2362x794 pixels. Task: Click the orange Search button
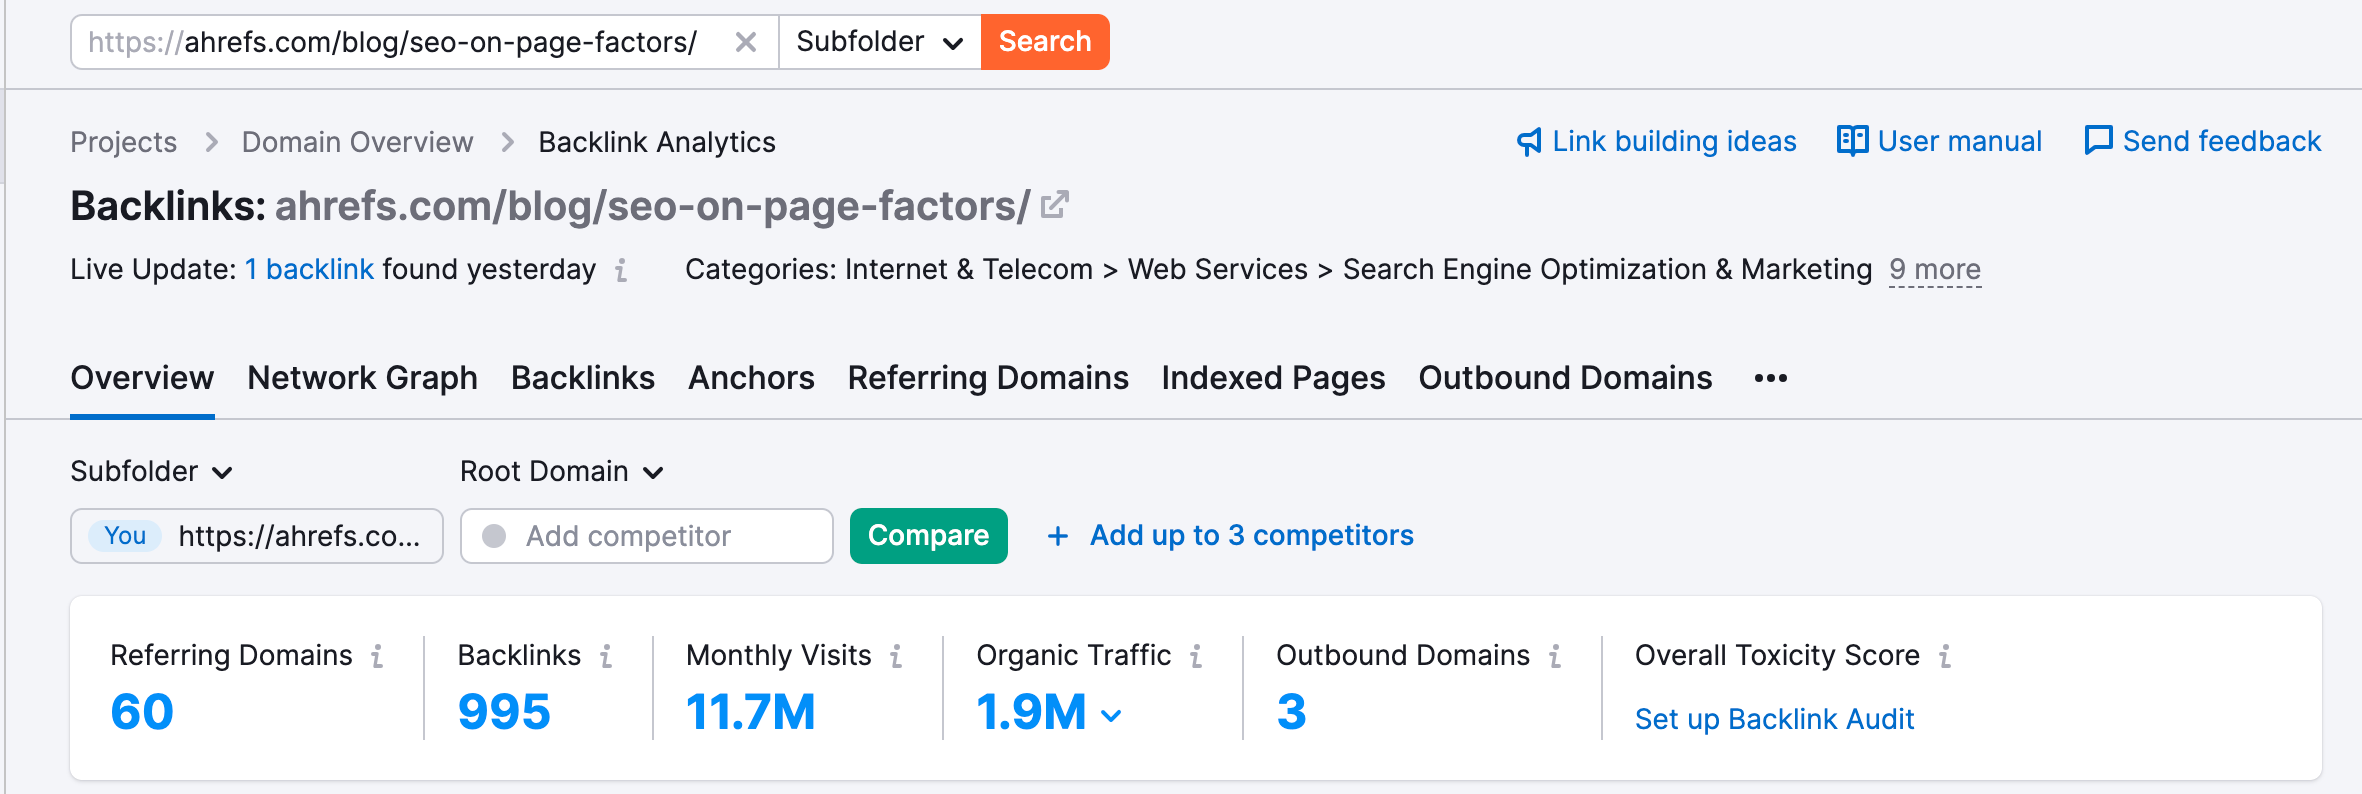[1045, 42]
